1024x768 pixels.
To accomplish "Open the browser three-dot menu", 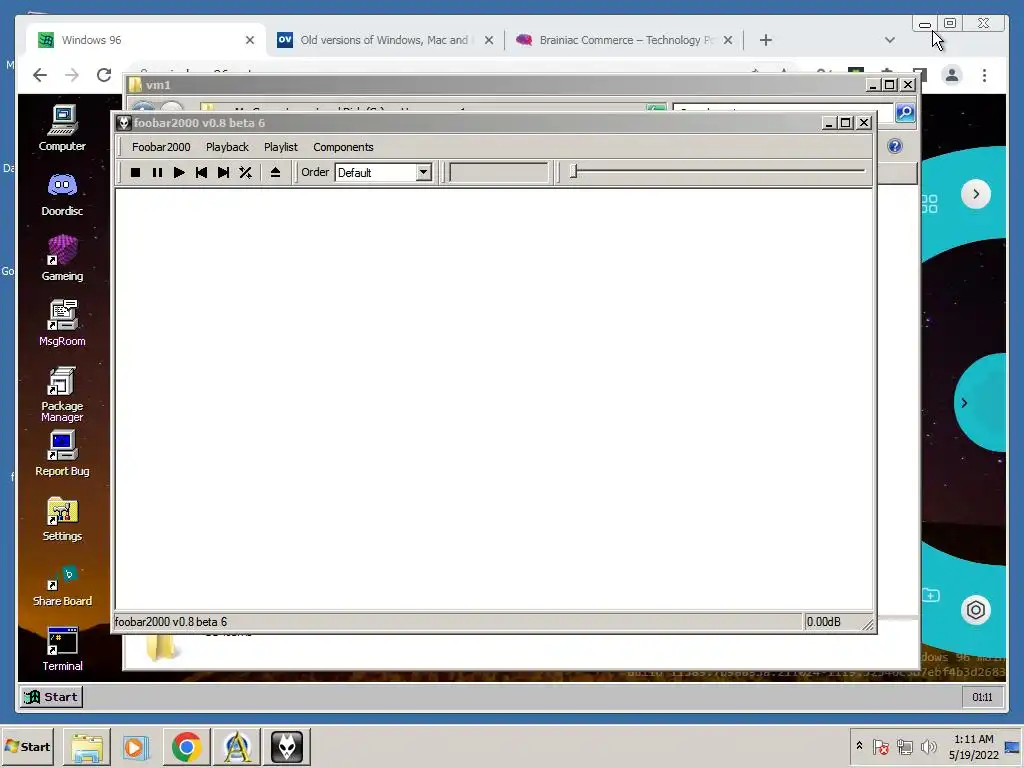I will [984, 75].
